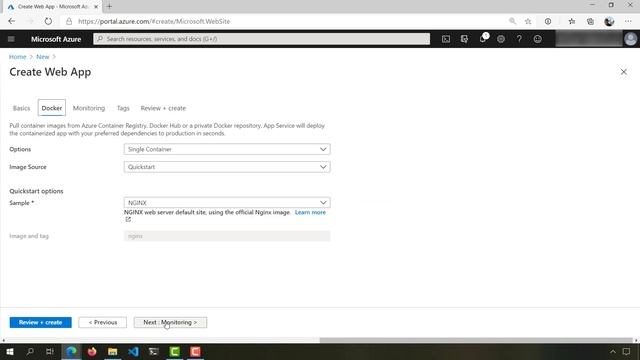The height and width of the screenshot is (360, 640).
Task: Open the Help question mark icon
Action: [x=519, y=39]
